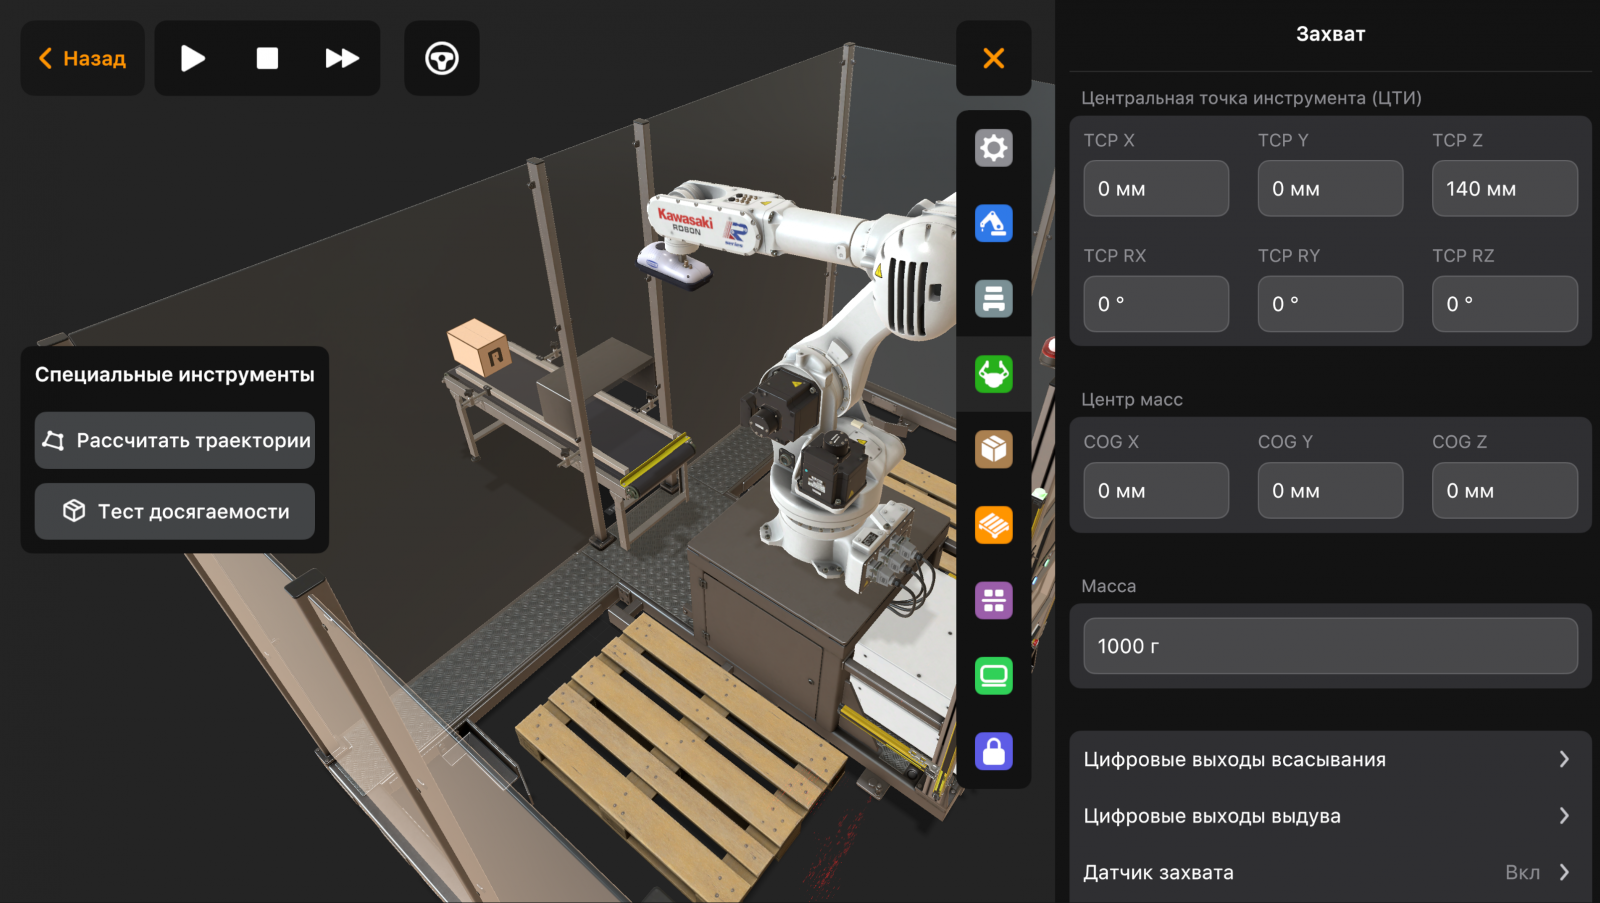Open the blue padlock lock section
The height and width of the screenshot is (903, 1600).
(994, 751)
